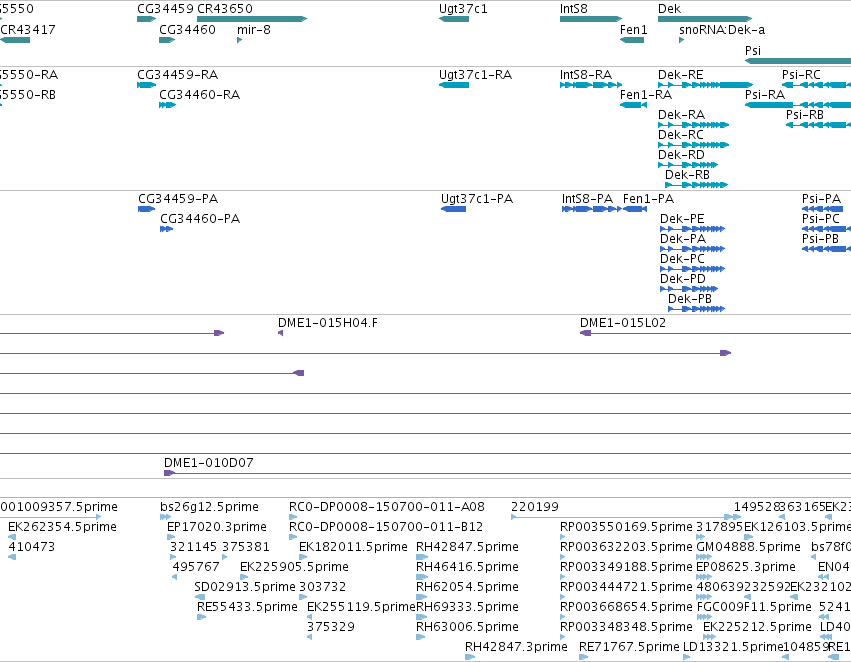This screenshot has height=662, width=851.
Task: Click the Psi-RC transcript
Action: coord(816,85)
